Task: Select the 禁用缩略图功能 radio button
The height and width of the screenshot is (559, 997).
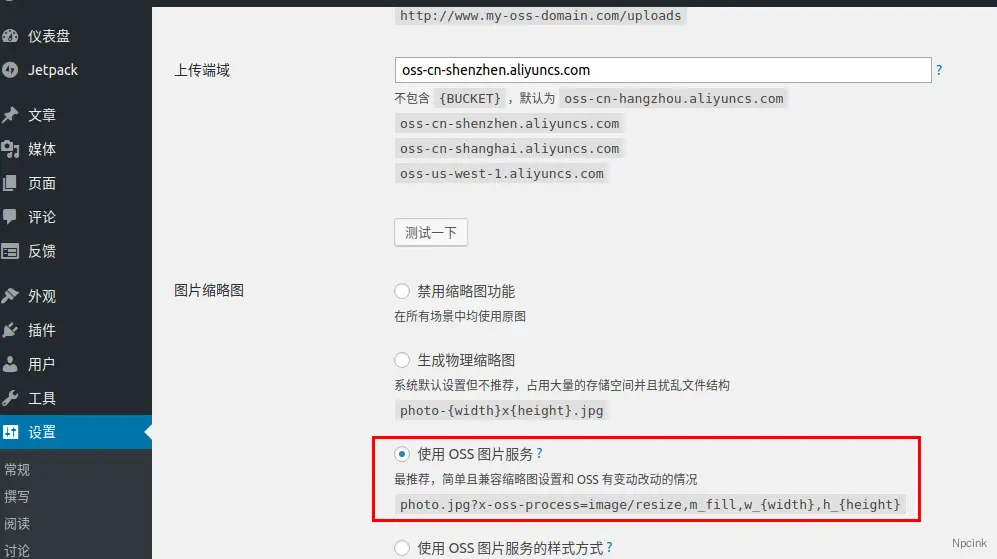Action: point(402,291)
